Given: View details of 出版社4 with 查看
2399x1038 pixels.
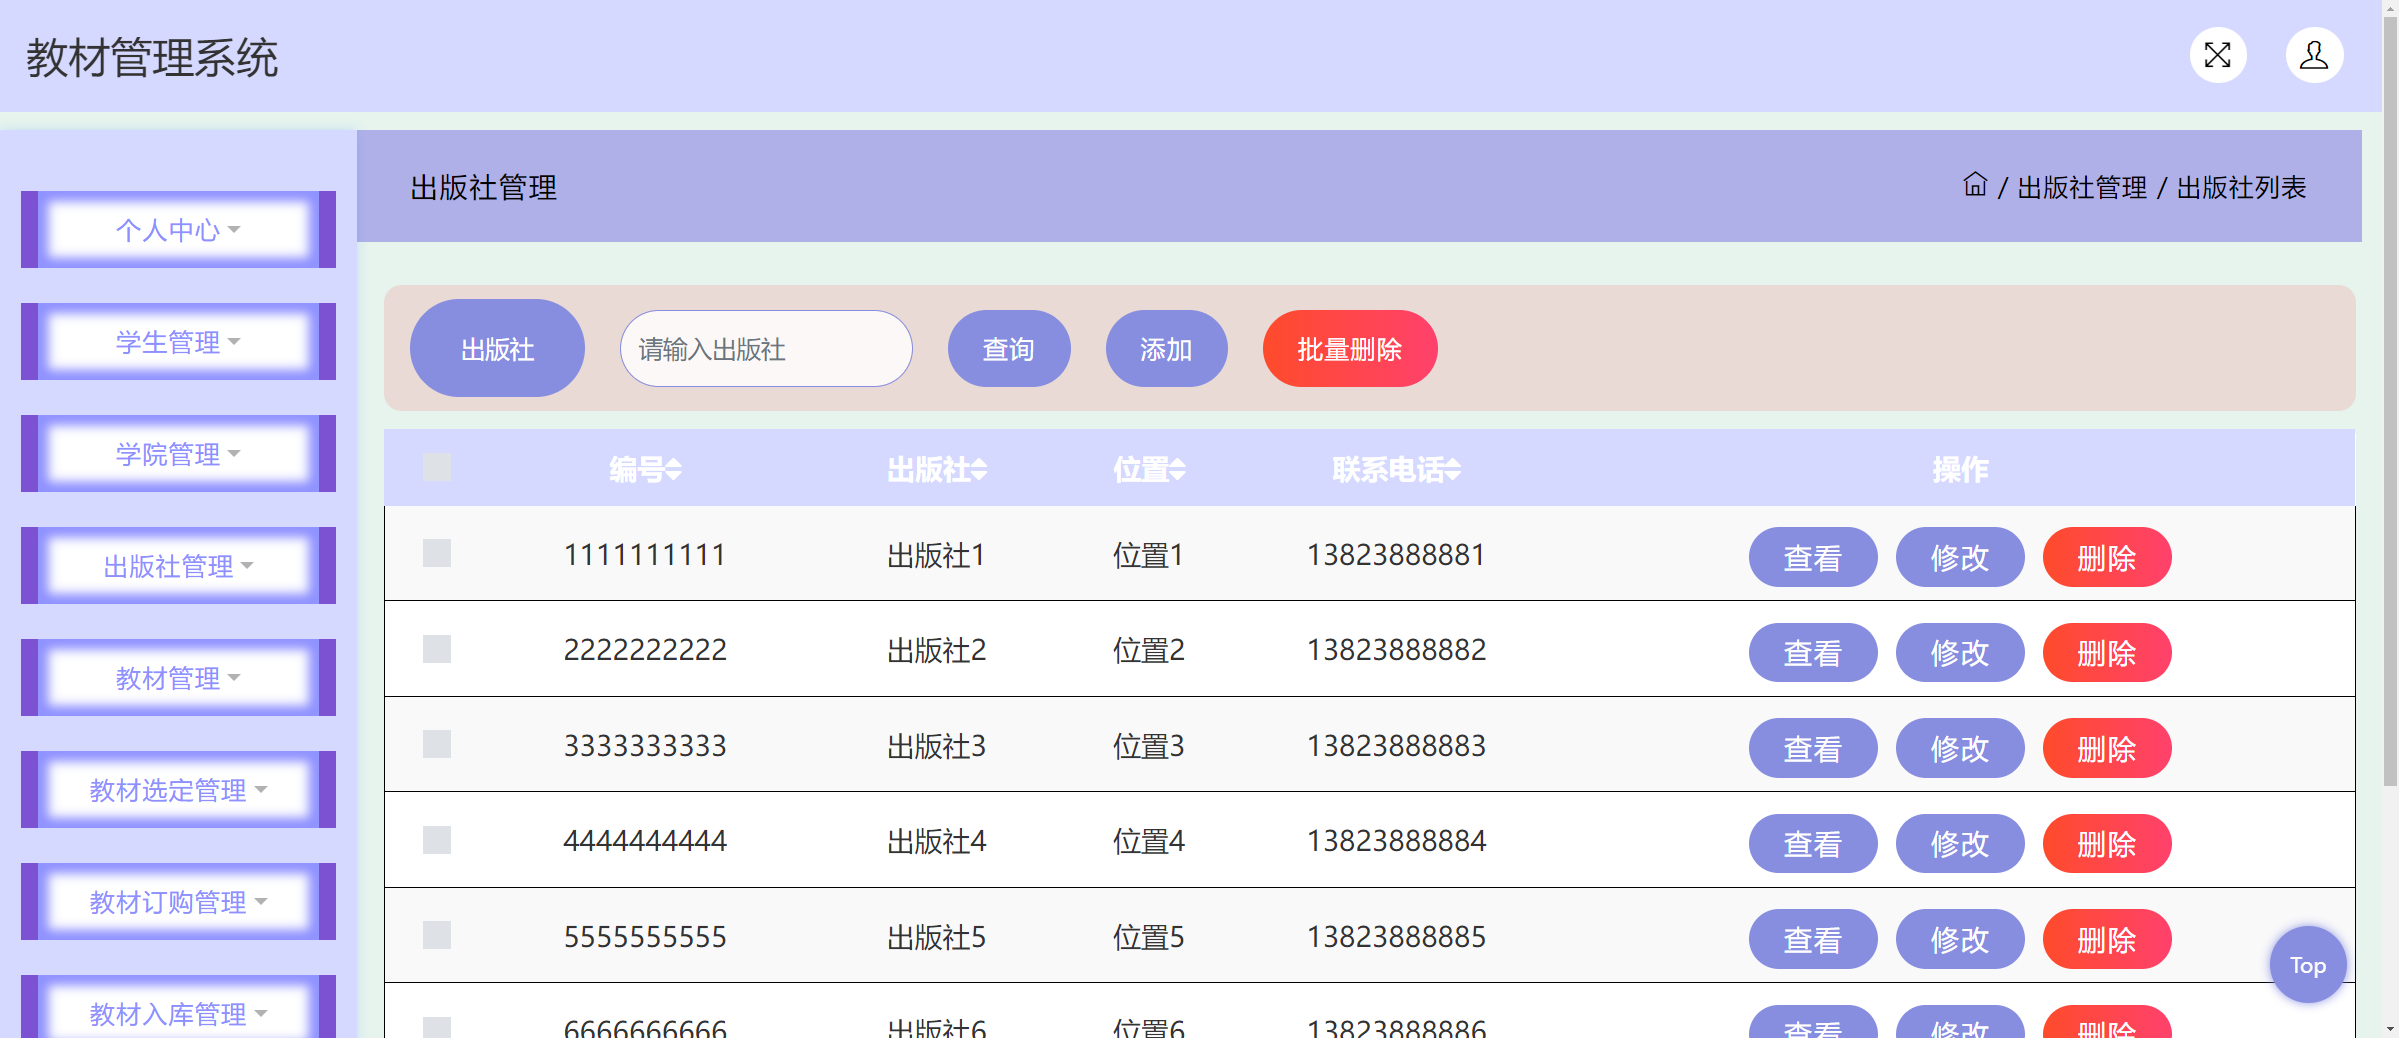Looking at the screenshot, I should point(1812,844).
